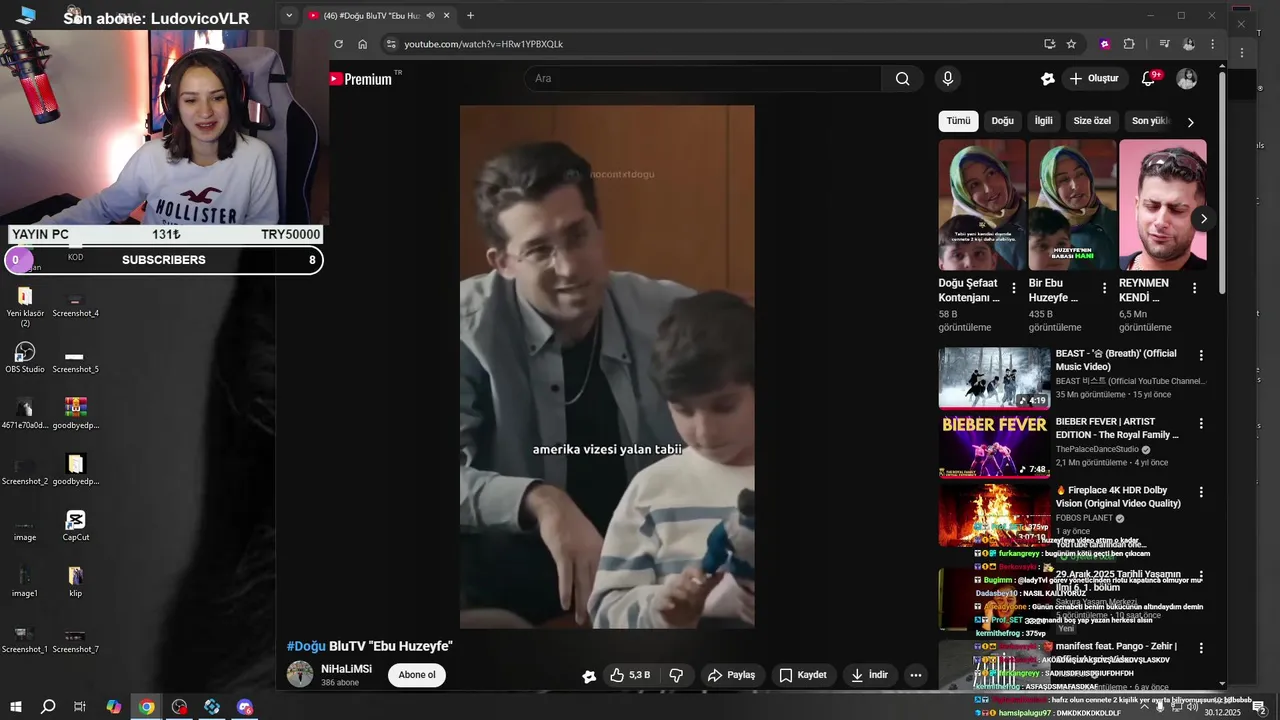
Task: Open the Chrome tab search dropdown
Action: [289, 15]
